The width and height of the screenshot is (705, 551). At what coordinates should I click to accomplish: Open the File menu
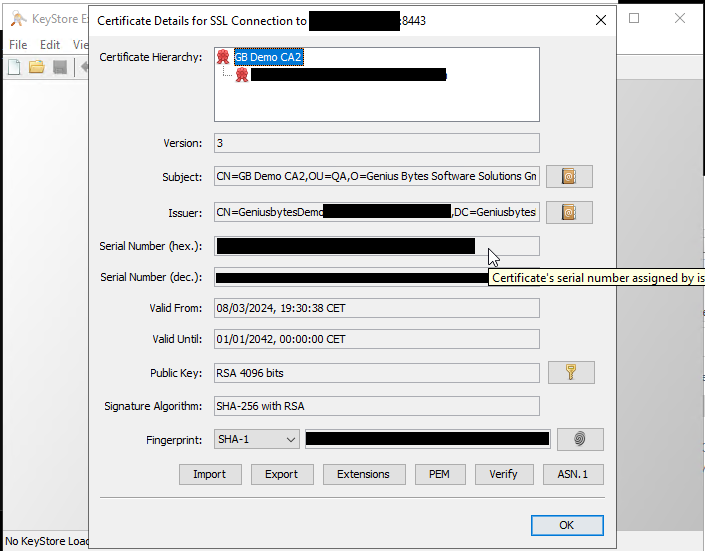18,45
